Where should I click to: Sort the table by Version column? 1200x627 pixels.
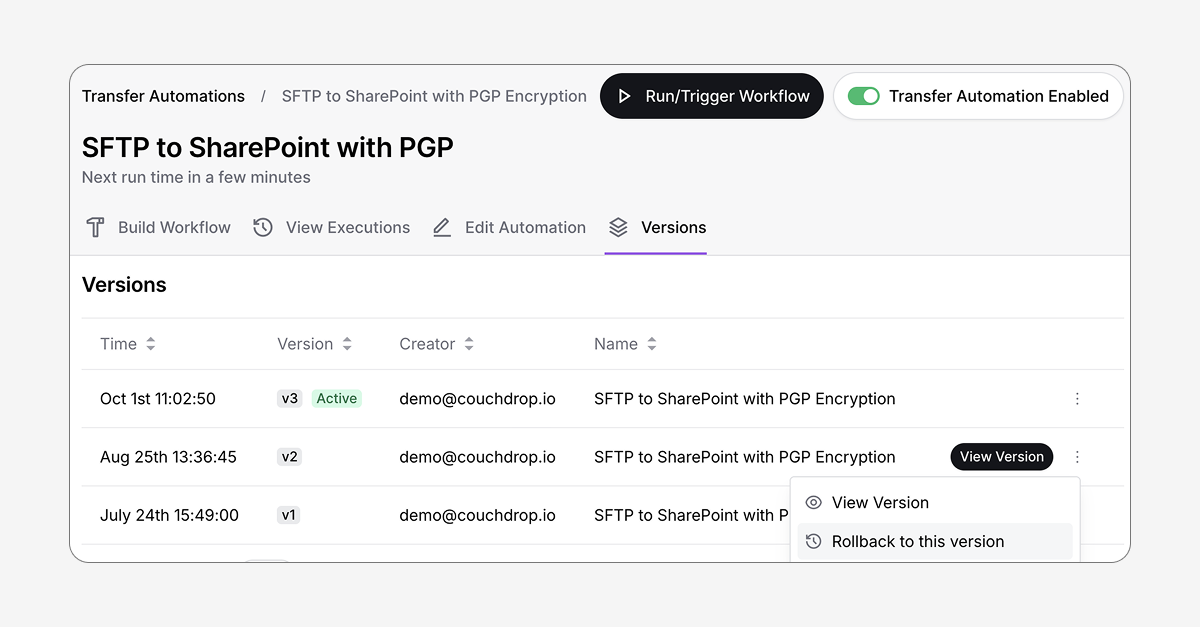pyautogui.click(x=347, y=344)
